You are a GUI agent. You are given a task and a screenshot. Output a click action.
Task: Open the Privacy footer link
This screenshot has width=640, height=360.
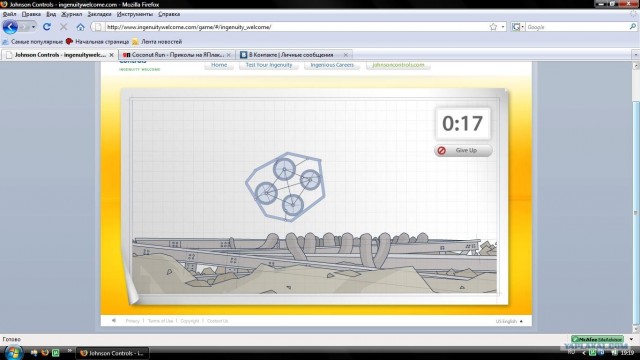tap(132, 321)
